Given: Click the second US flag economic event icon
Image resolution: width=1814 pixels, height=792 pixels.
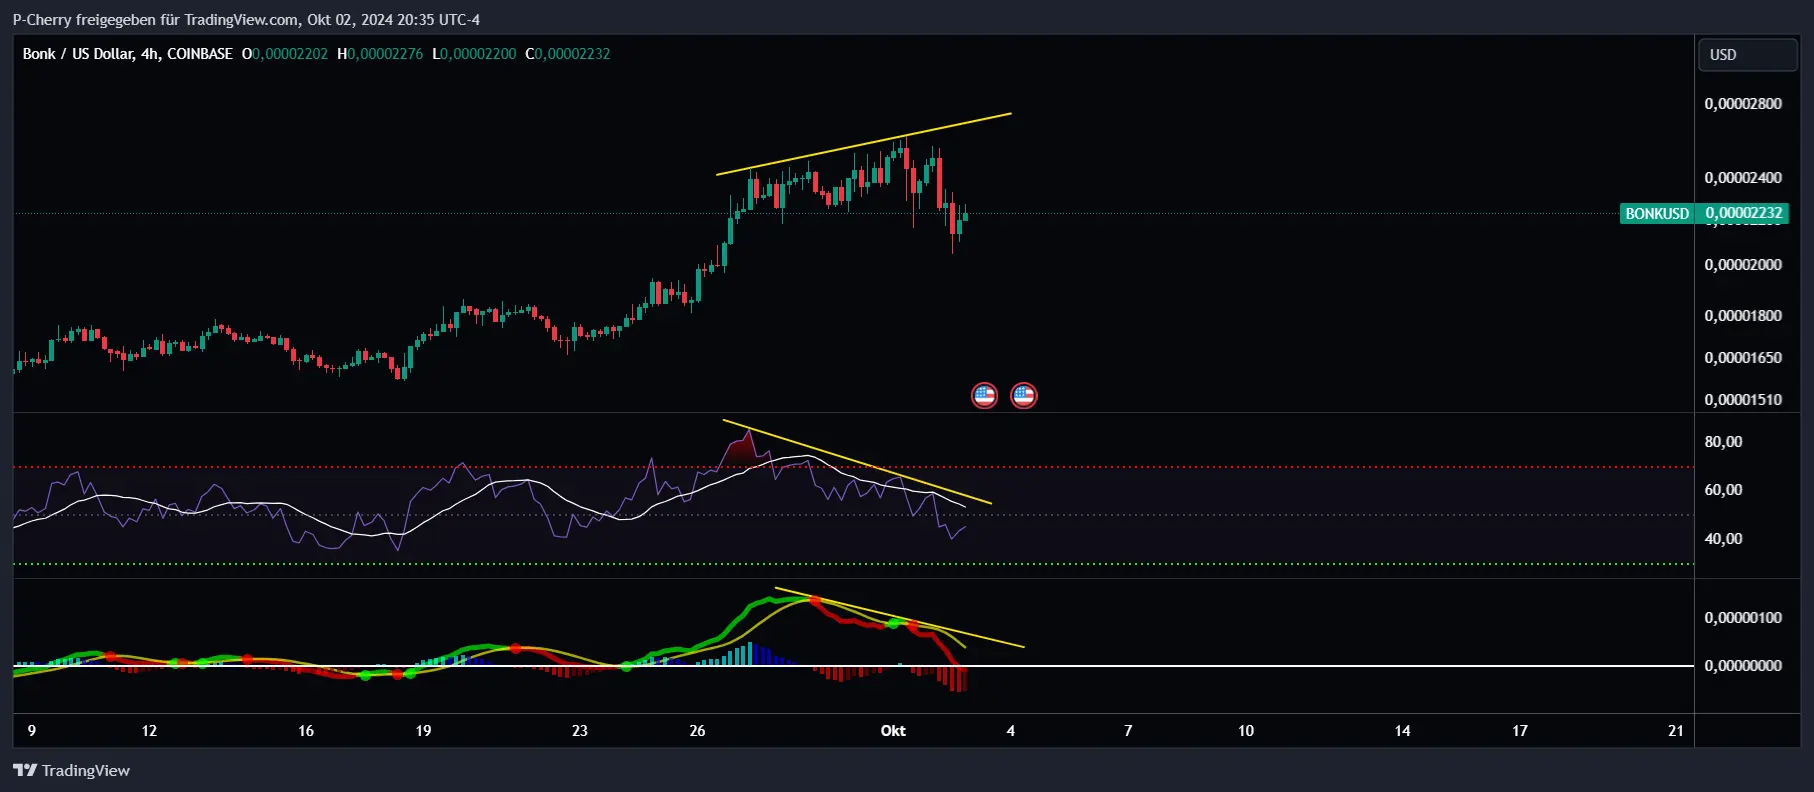Looking at the screenshot, I should point(1023,396).
